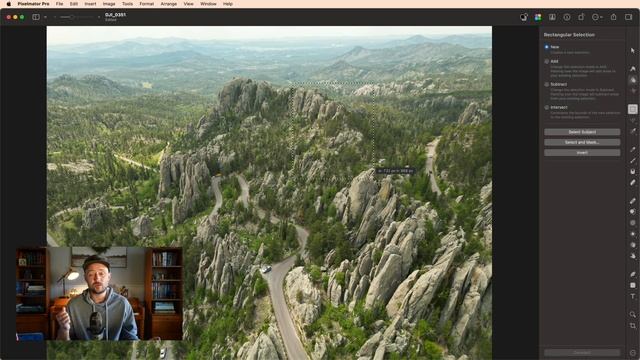The height and width of the screenshot is (360, 640).
Task: Select the pencil-shaped pixel paint tool
Action: pyautogui.click(x=633, y=161)
